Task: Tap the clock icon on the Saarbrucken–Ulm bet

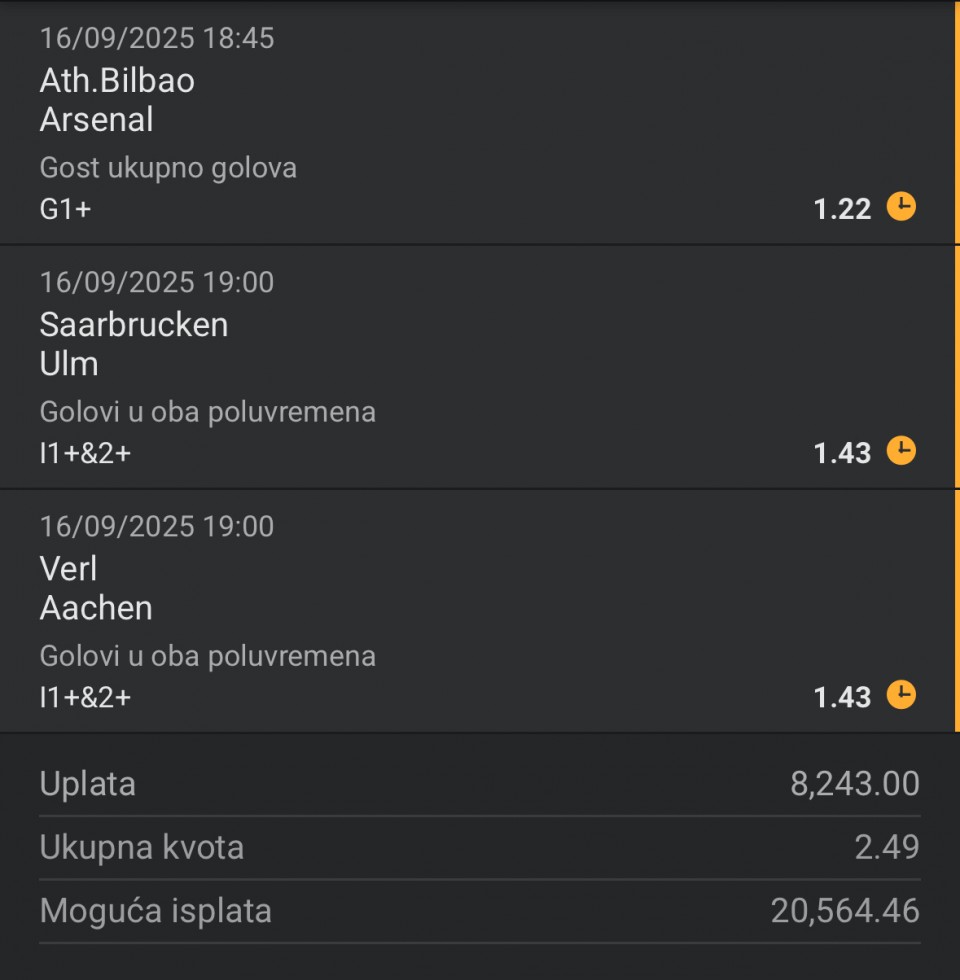Action: [901, 451]
